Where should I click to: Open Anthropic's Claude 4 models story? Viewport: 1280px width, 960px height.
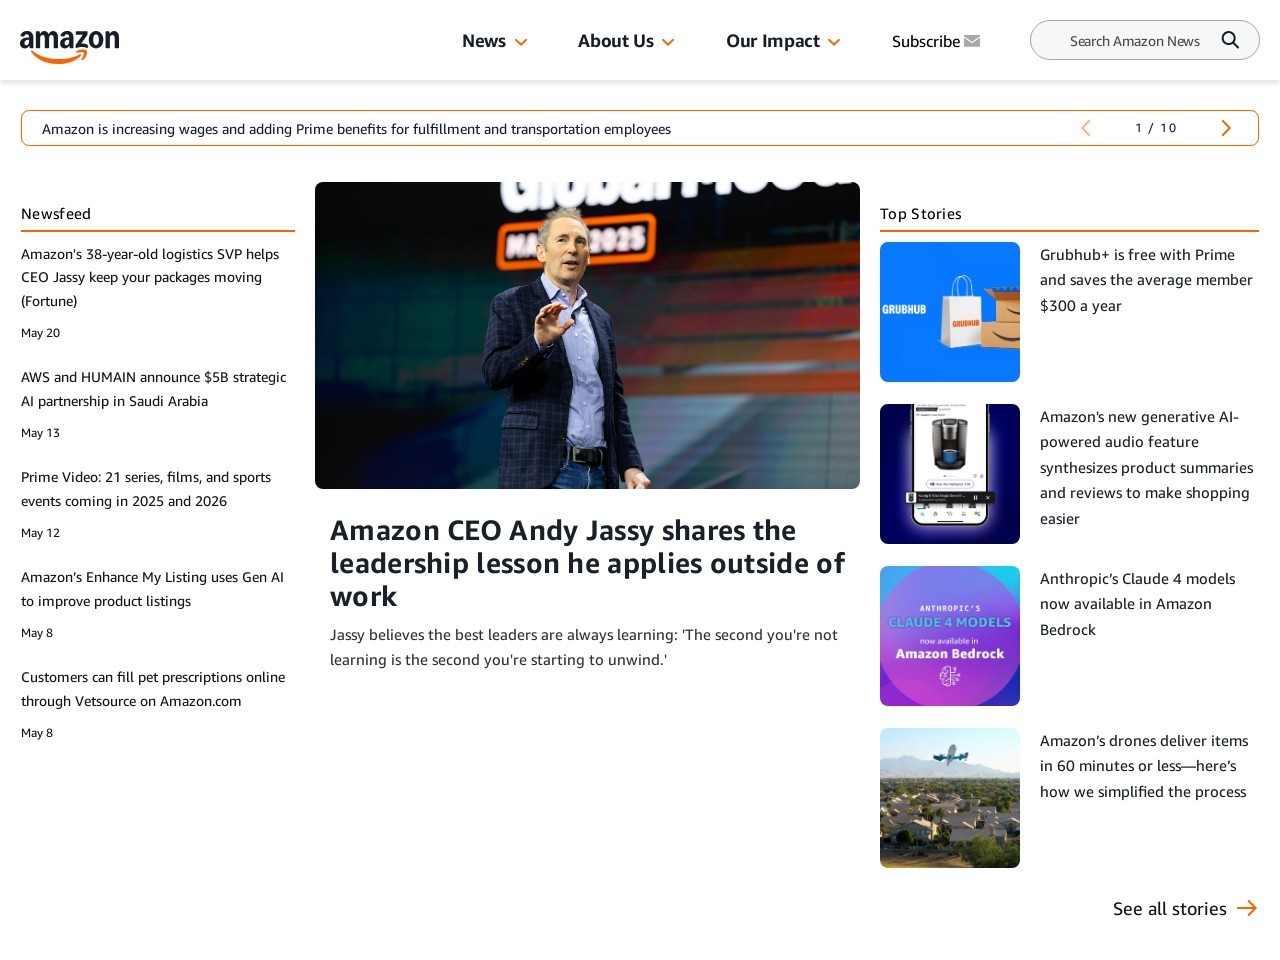tap(1137, 604)
